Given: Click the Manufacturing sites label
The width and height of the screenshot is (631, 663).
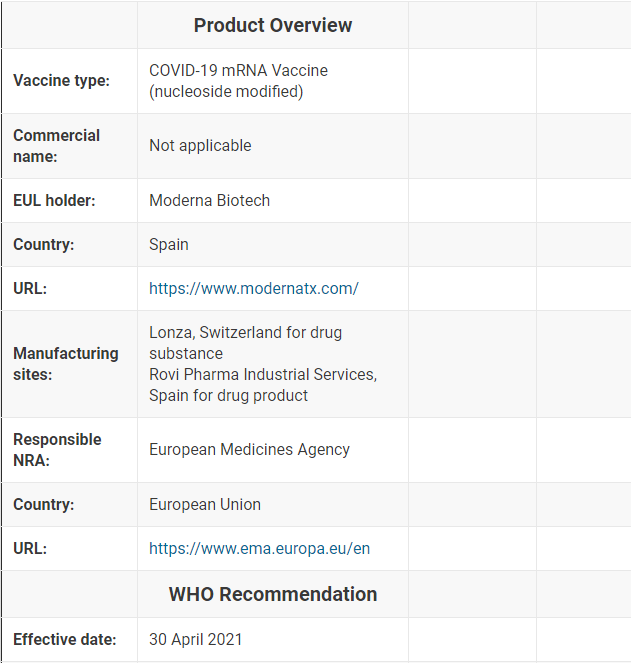Looking at the screenshot, I should (66, 364).
